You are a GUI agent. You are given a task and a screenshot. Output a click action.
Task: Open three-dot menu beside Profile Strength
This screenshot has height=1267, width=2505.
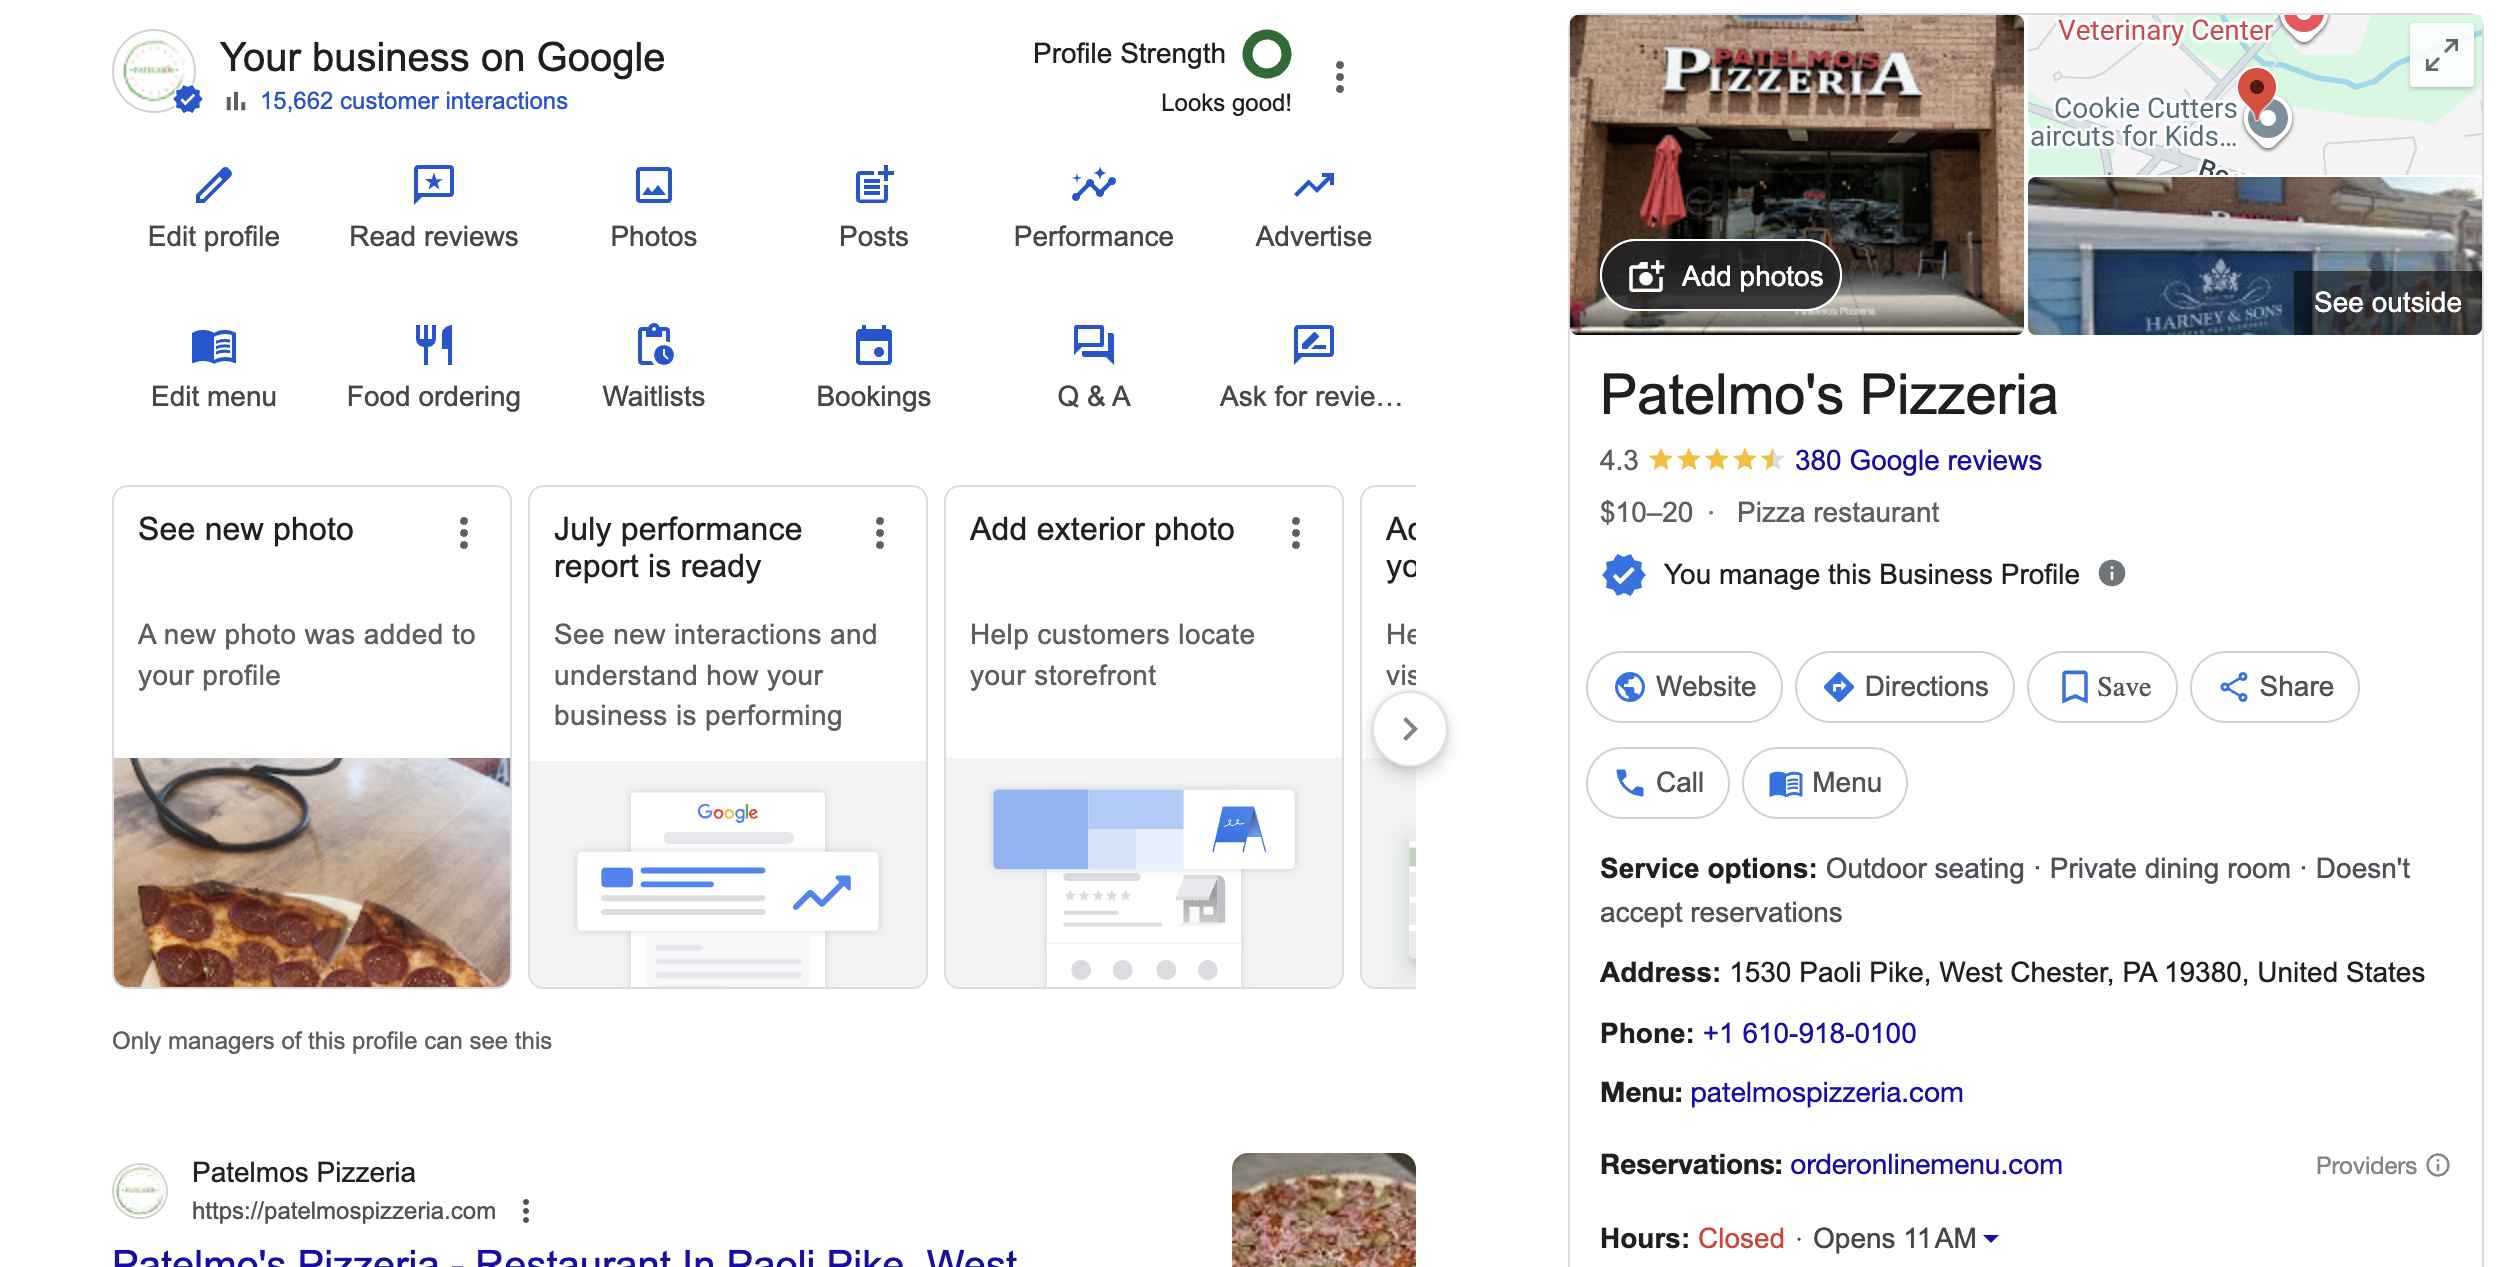(x=1340, y=77)
